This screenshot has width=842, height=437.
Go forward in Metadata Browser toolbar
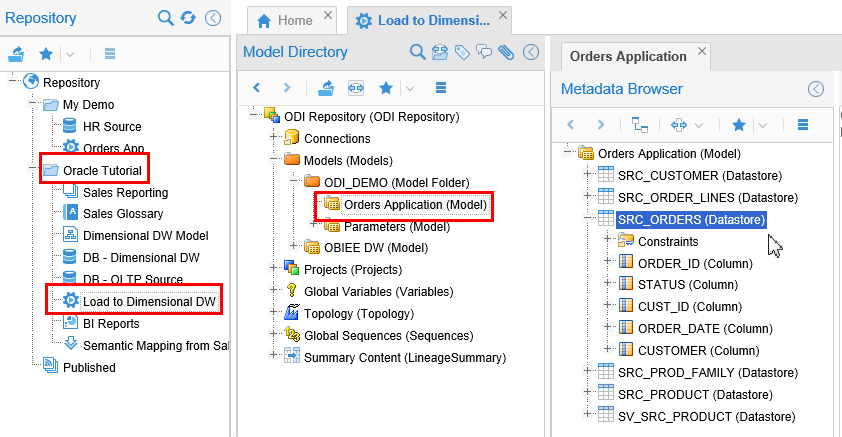(x=601, y=125)
